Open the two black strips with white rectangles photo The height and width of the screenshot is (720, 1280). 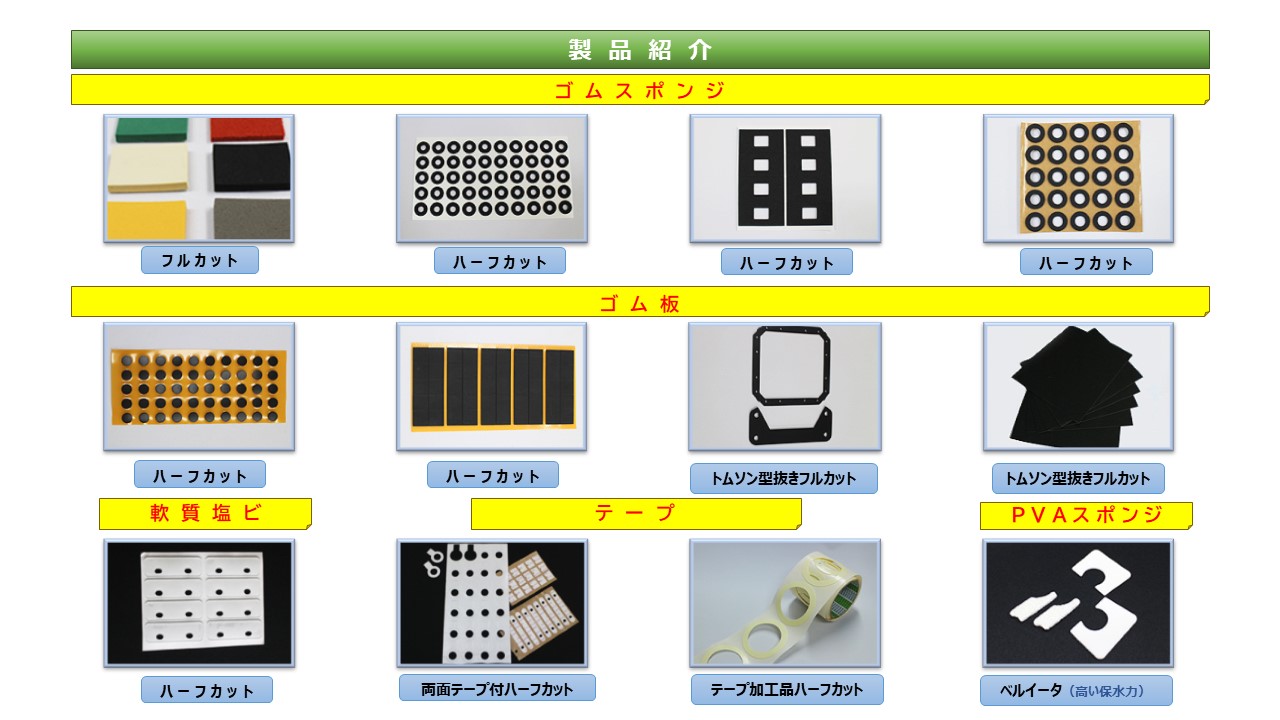785,178
